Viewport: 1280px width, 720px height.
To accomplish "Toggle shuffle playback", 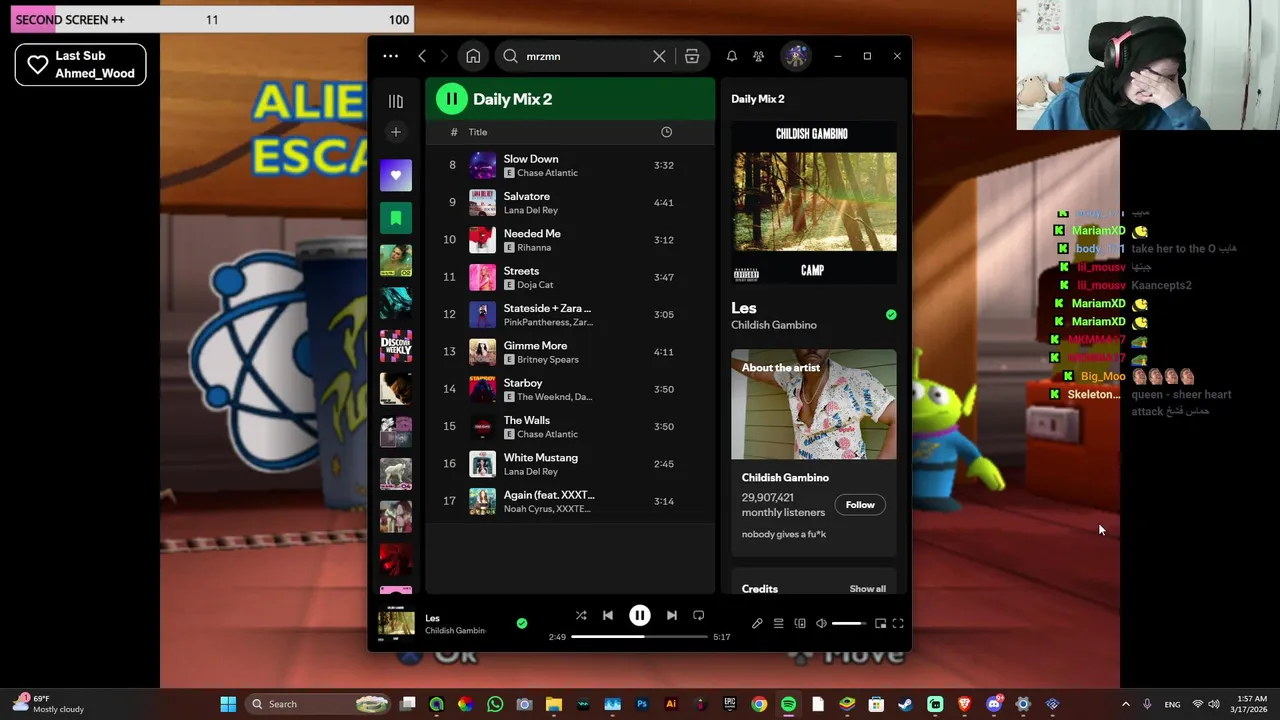I will (x=581, y=616).
